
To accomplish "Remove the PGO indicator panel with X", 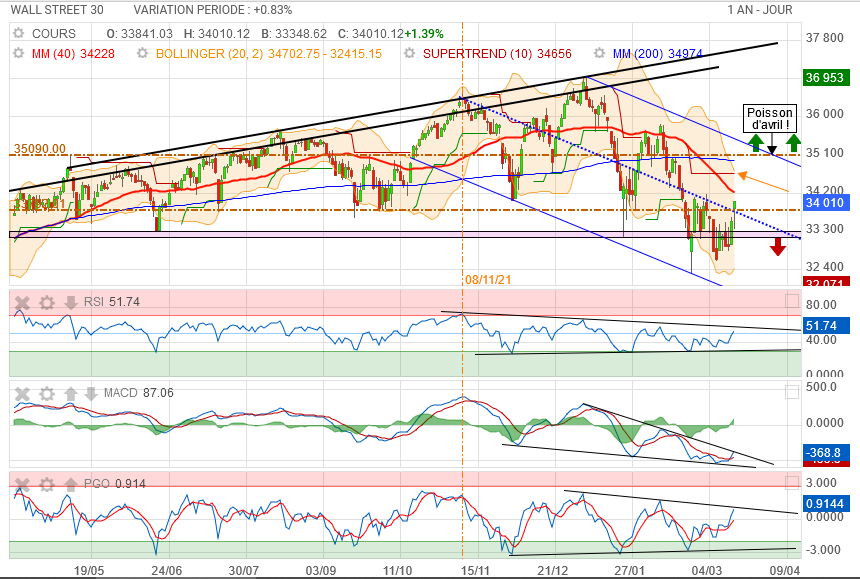I will pyautogui.click(x=22, y=484).
